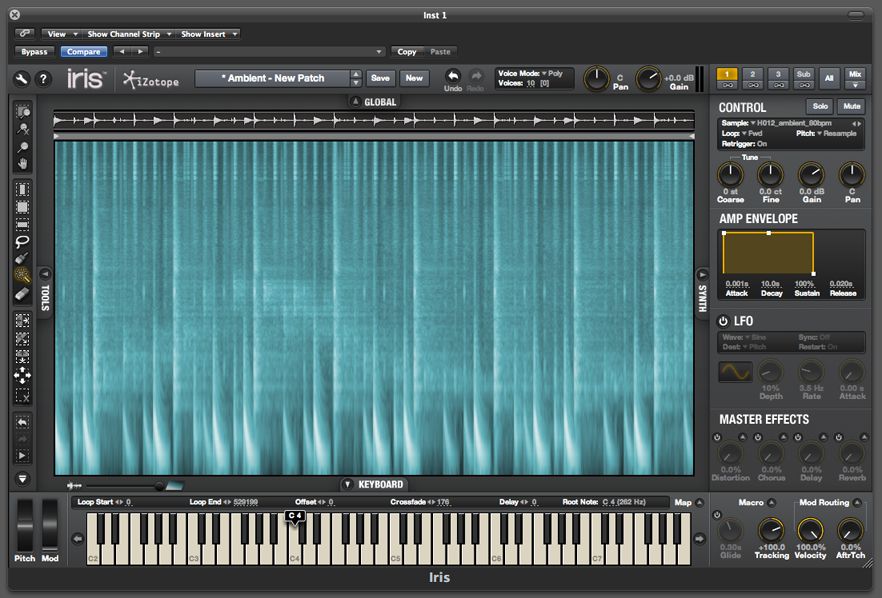
Task: Switch to the Sub layer tab
Action: (x=804, y=74)
